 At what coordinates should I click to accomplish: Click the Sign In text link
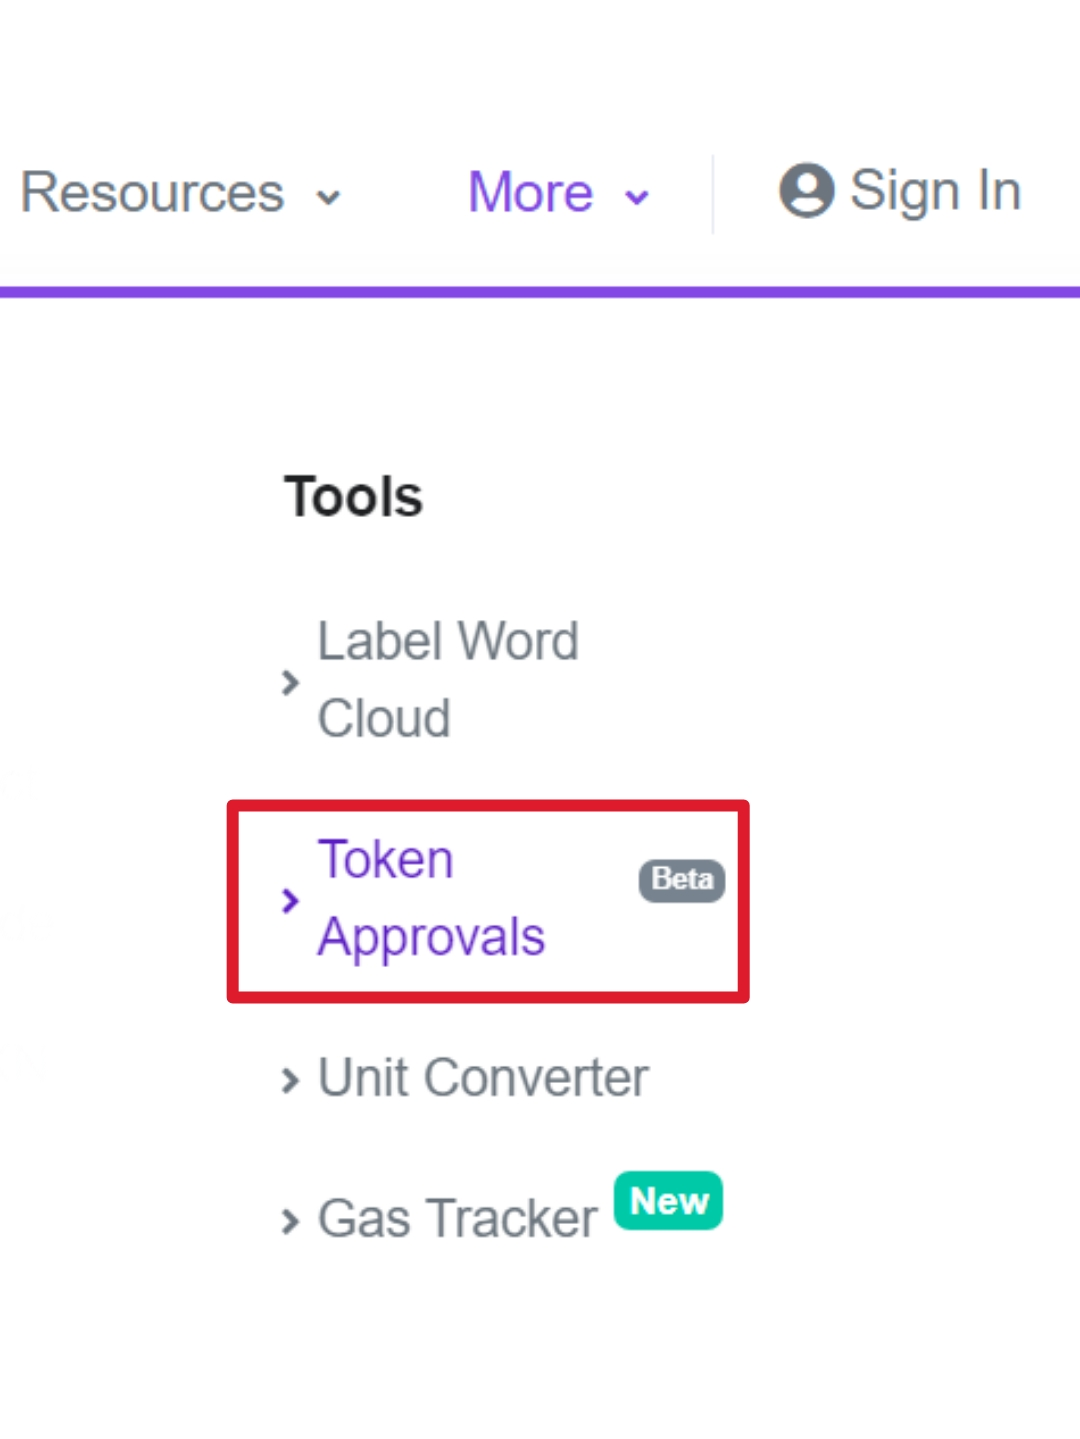tap(935, 190)
